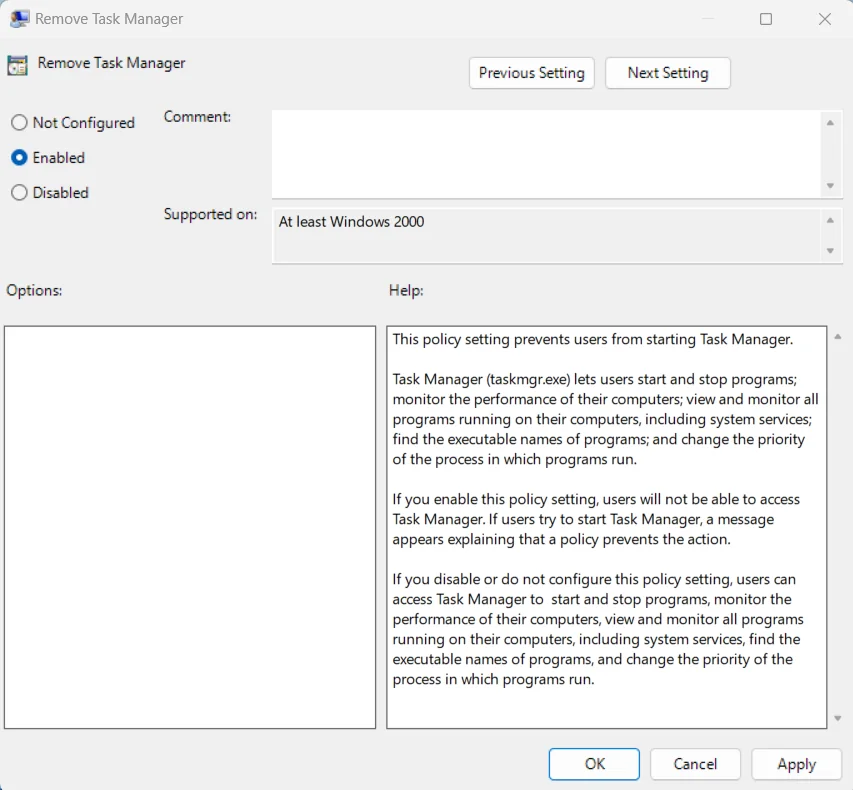Click the Supported on scroll down arrow
The height and width of the screenshot is (790, 853).
pos(830,251)
